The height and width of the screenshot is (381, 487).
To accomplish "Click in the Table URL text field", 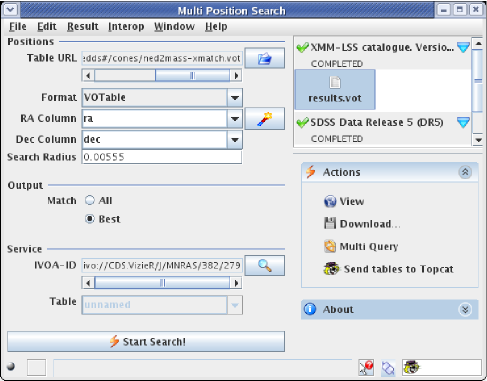I will (x=162, y=58).
